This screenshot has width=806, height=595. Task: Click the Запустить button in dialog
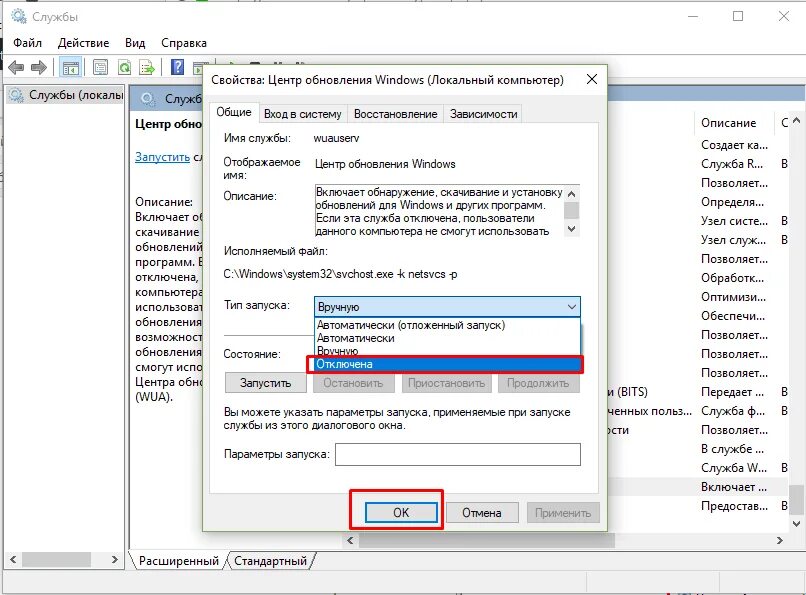265,383
